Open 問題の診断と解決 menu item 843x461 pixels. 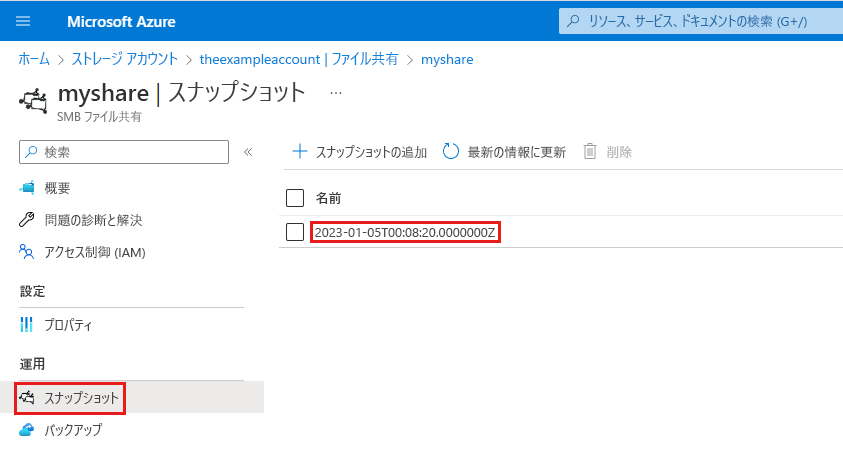click(x=93, y=220)
